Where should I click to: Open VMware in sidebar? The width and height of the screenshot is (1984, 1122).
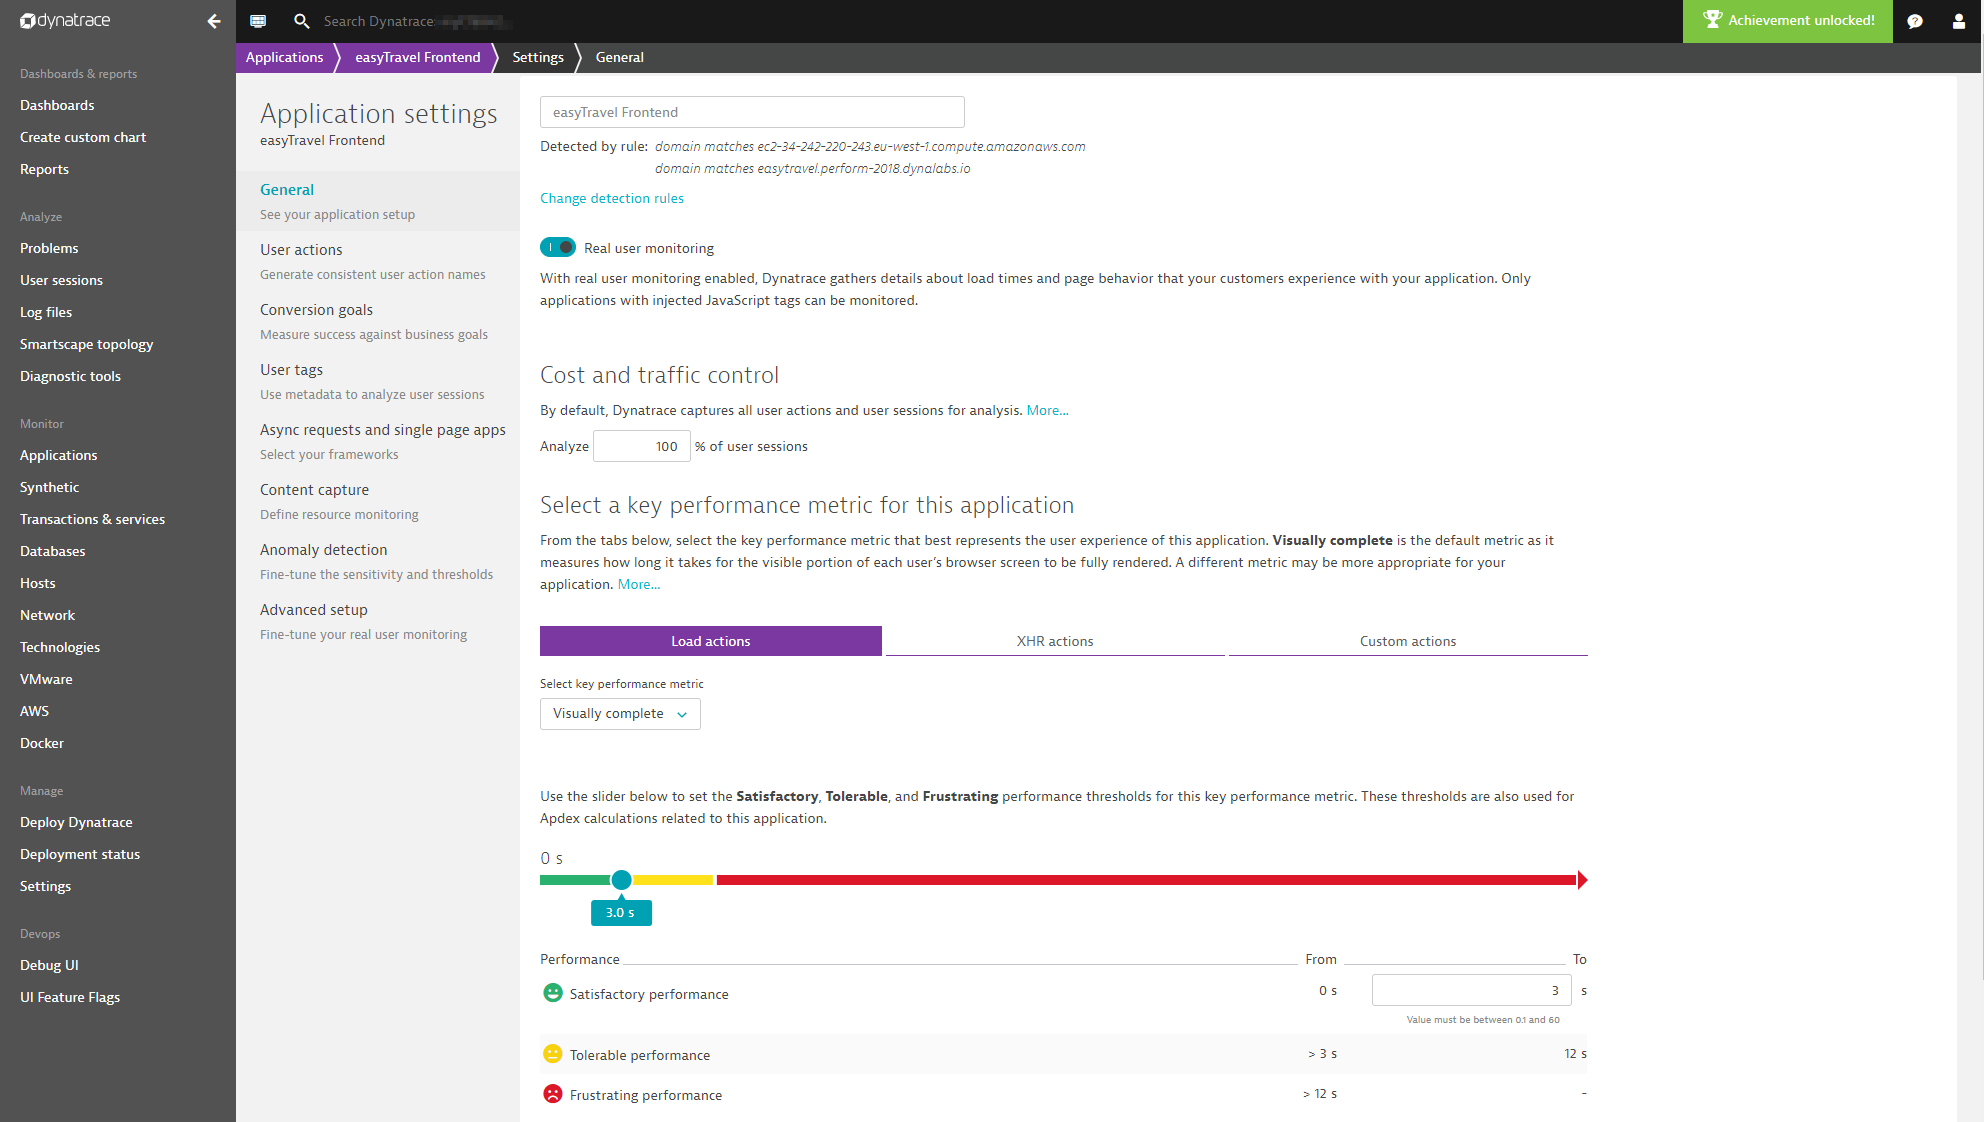(46, 679)
